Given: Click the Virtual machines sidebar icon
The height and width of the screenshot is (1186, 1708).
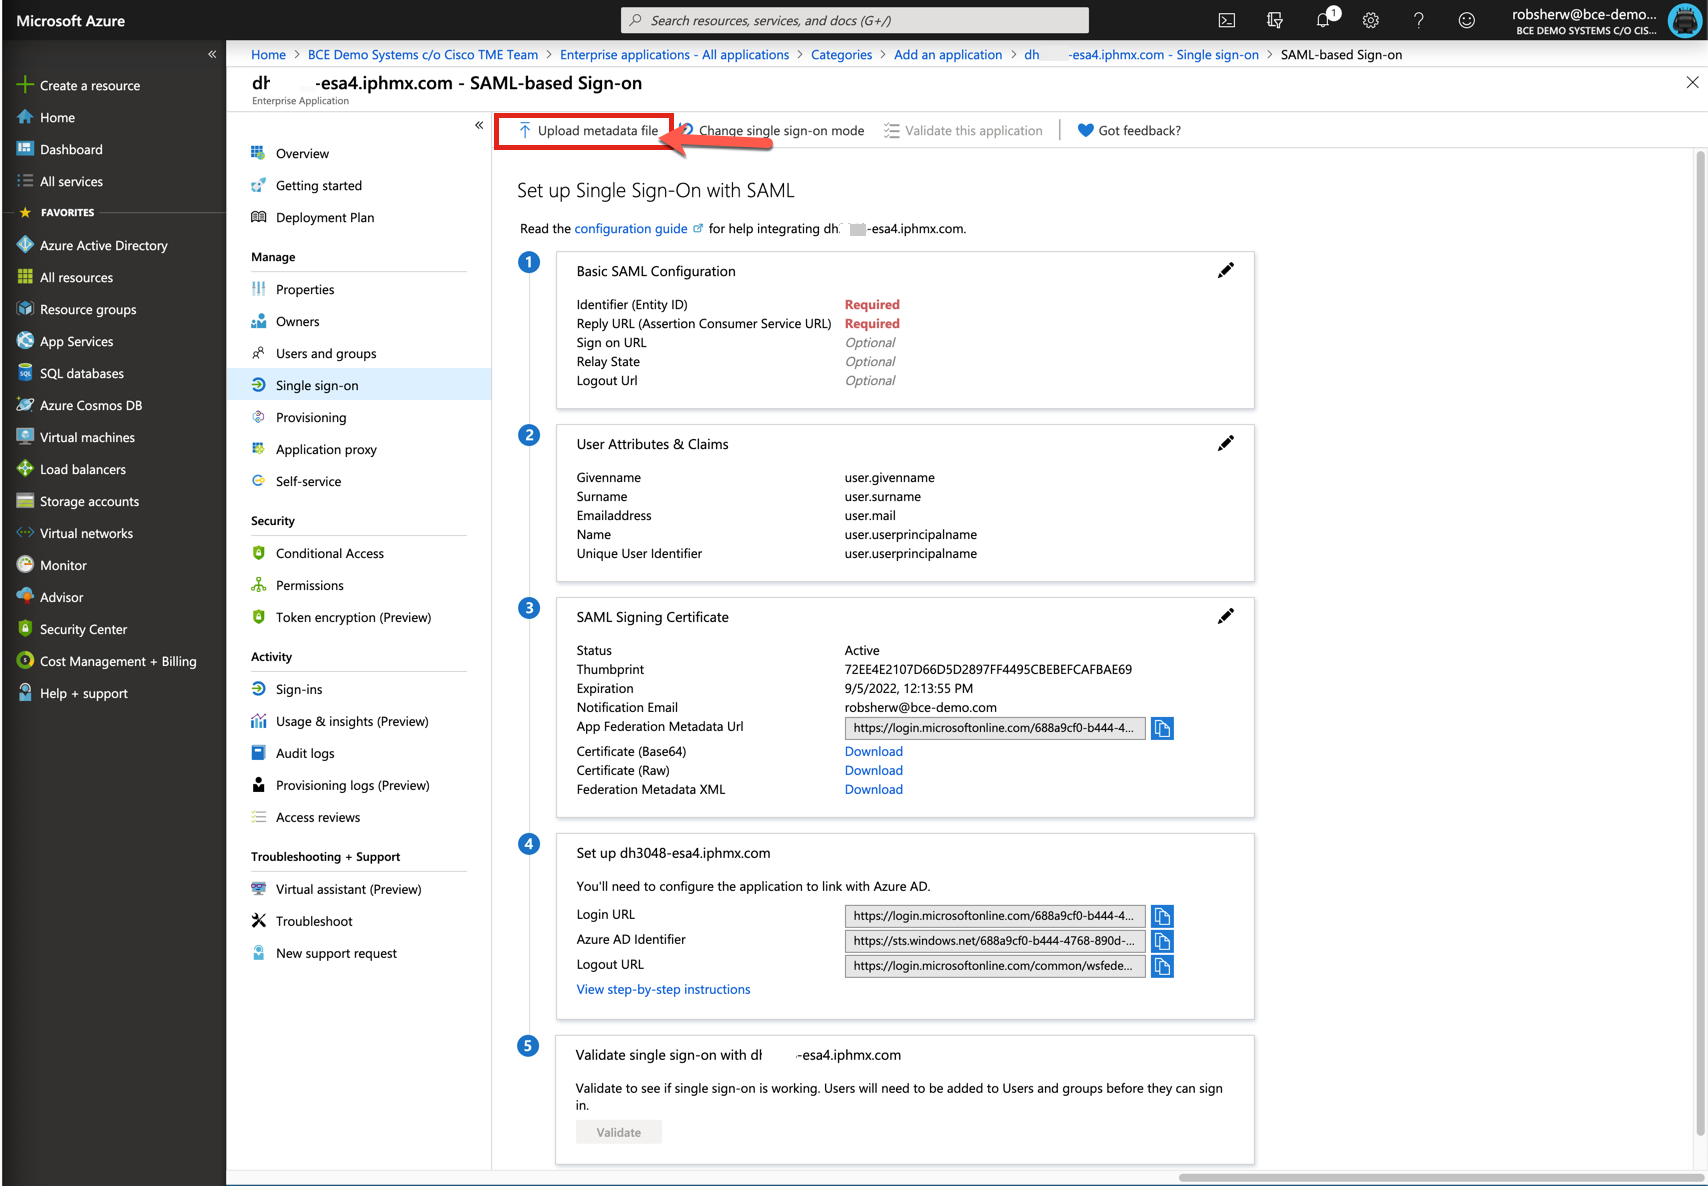Looking at the screenshot, I should click(x=25, y=437).
